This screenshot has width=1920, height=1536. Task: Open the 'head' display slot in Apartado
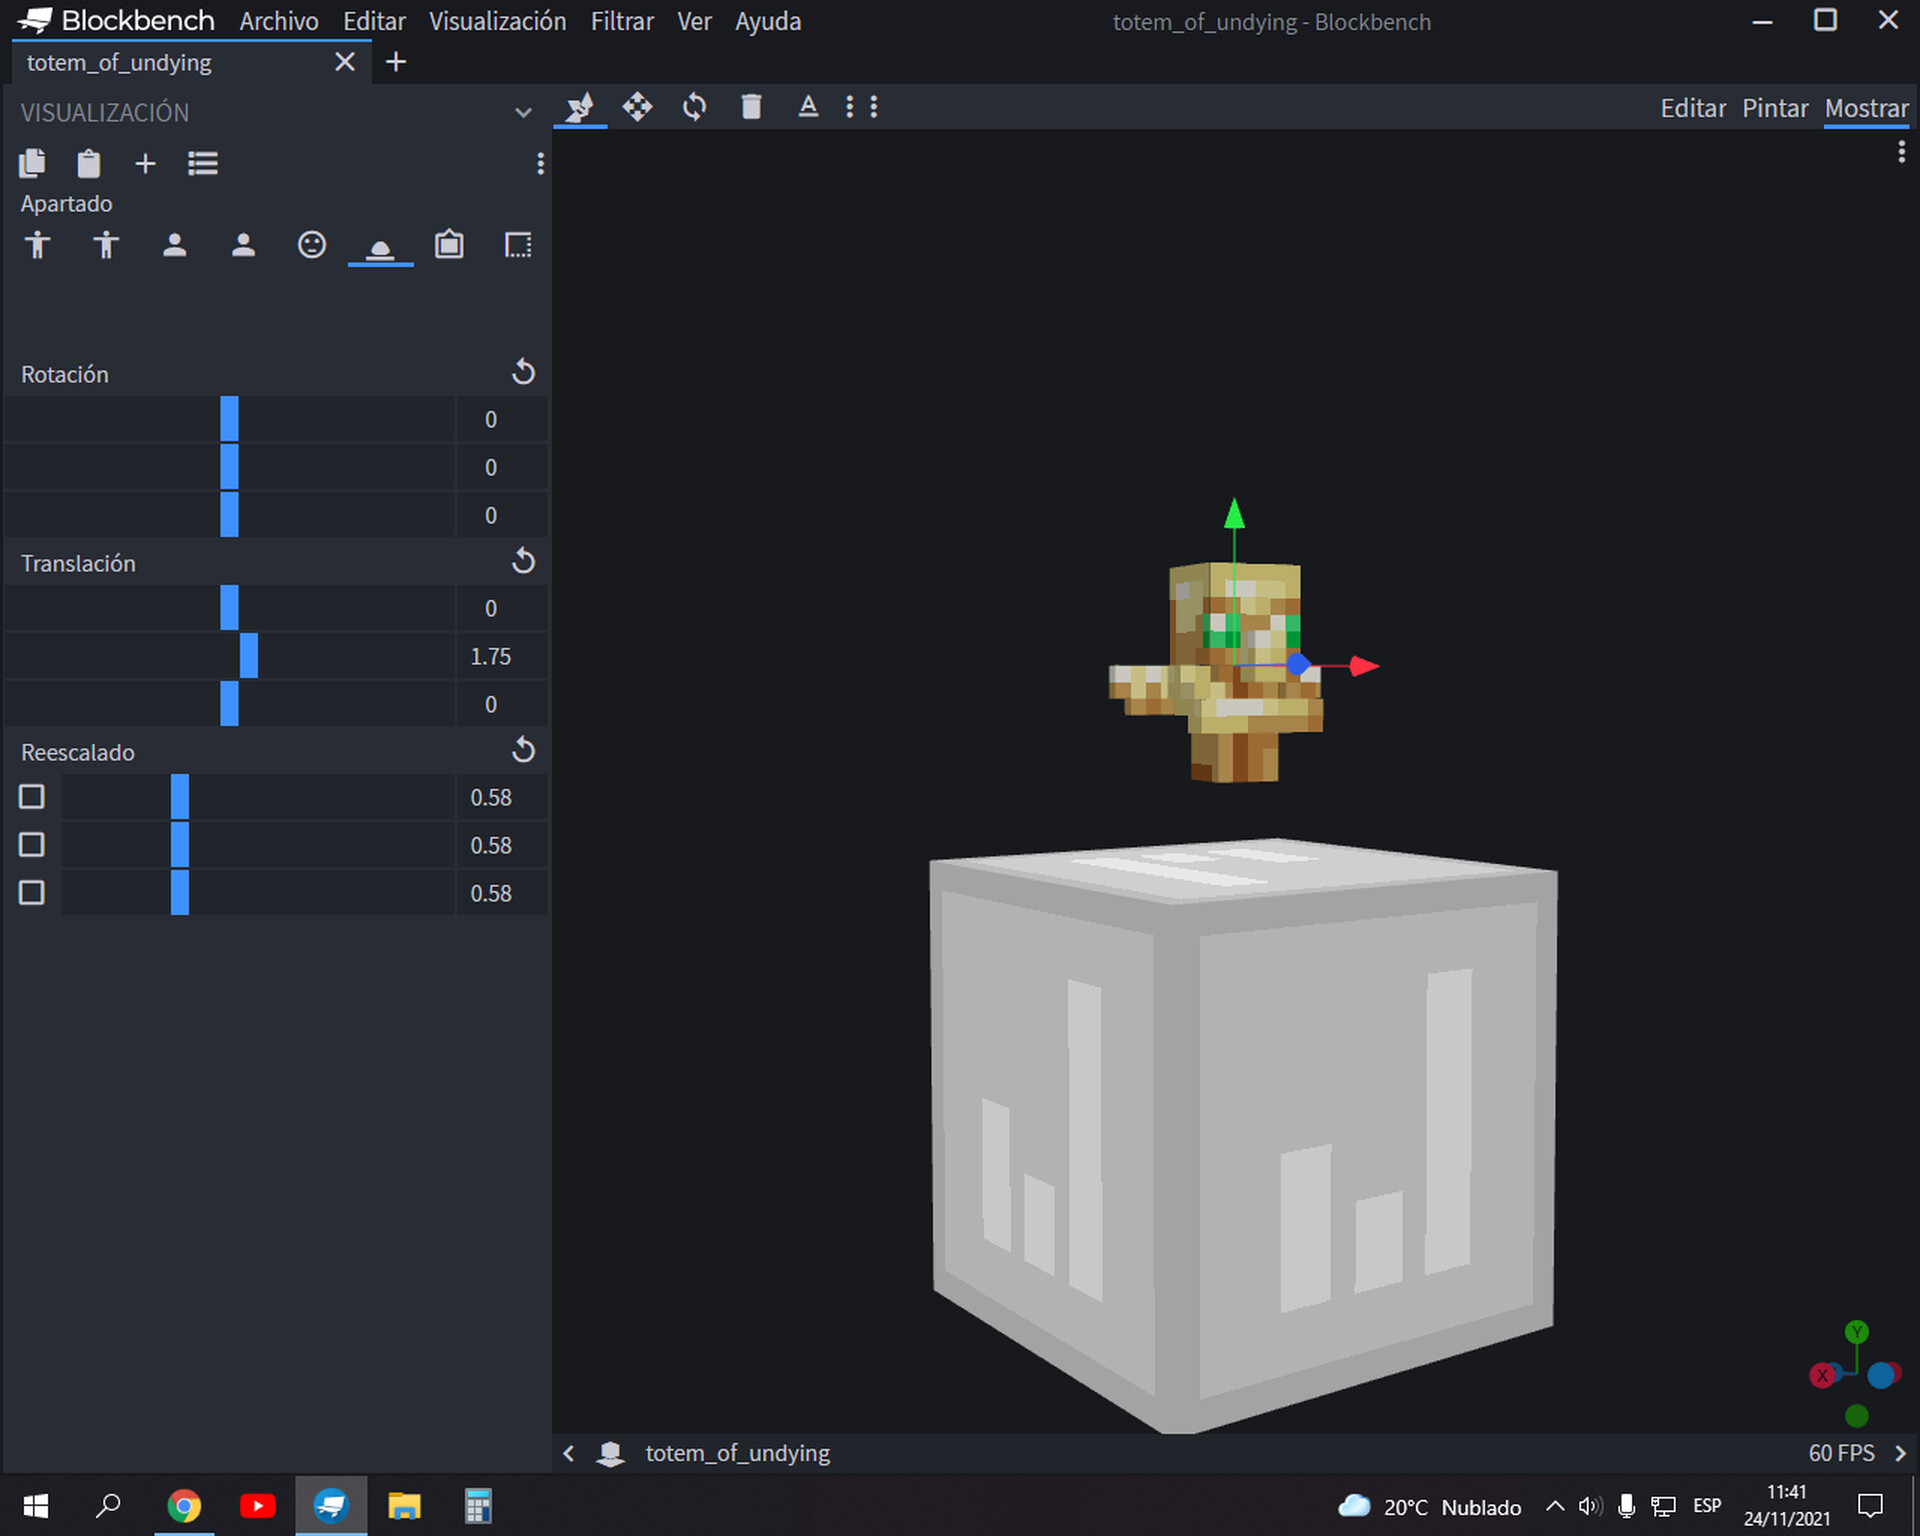tap(312, 245)
